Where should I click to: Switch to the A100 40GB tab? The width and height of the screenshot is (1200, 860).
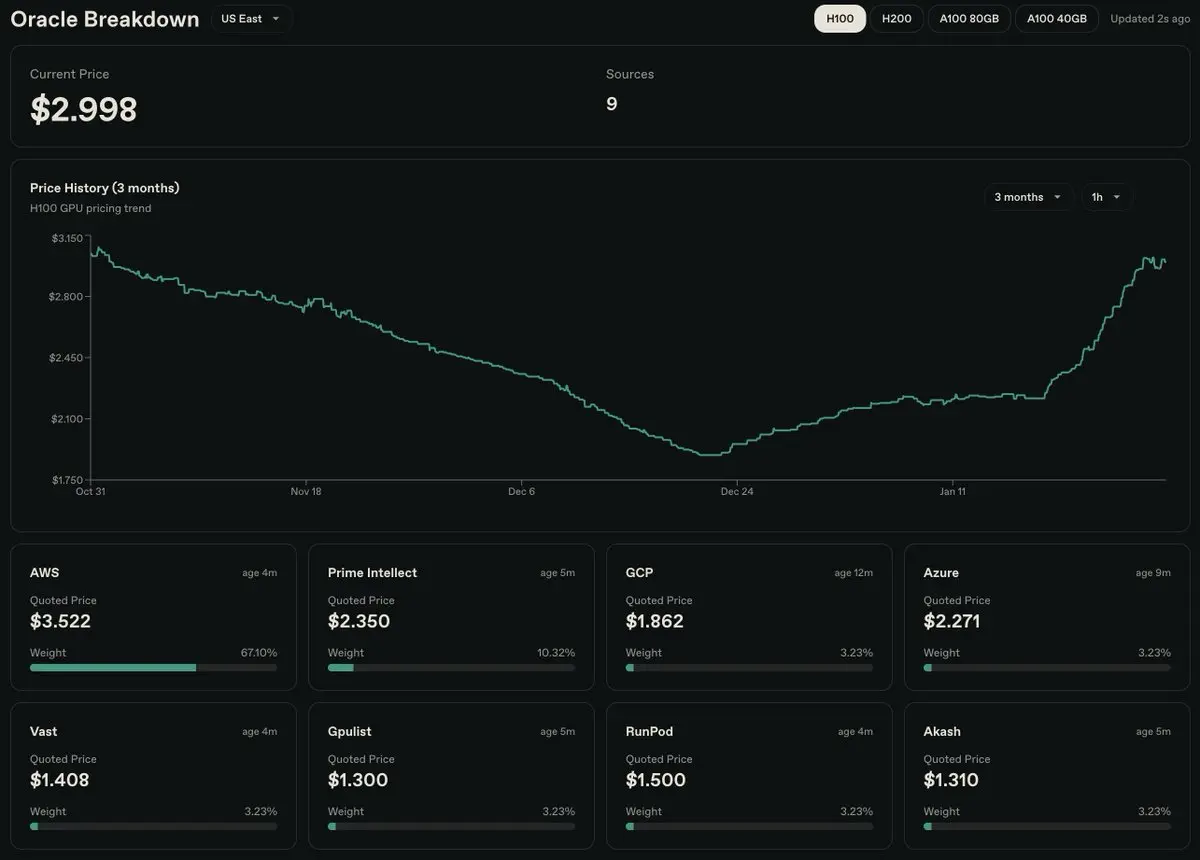1056,19
